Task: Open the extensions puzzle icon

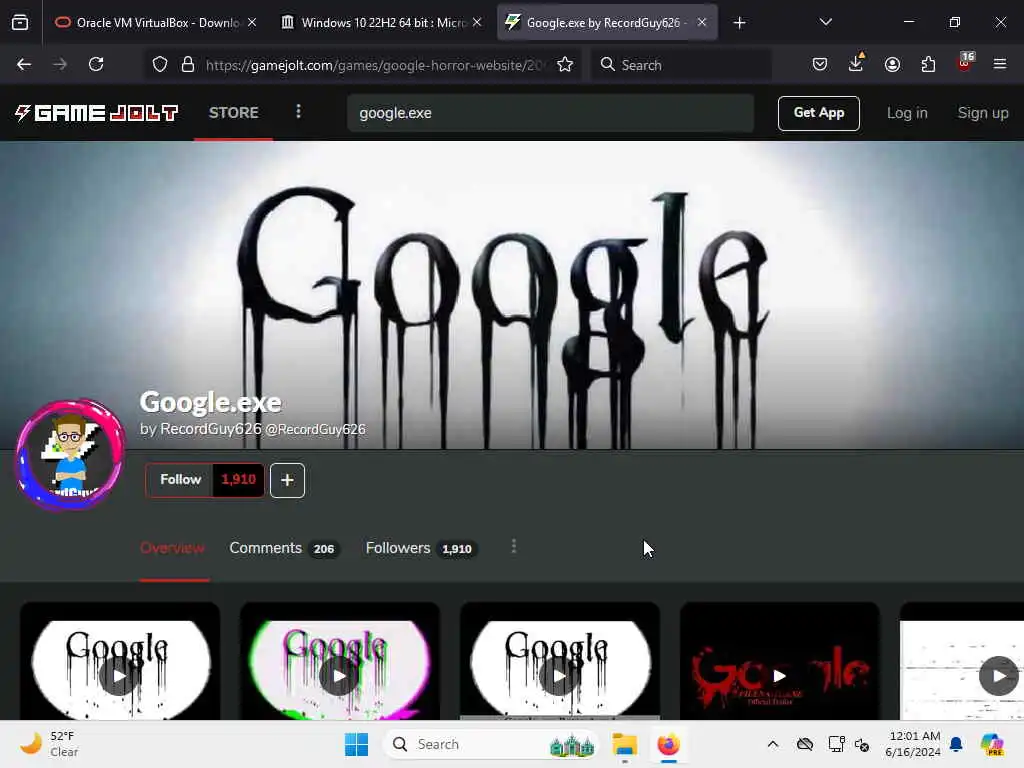Action: (928, 64)
